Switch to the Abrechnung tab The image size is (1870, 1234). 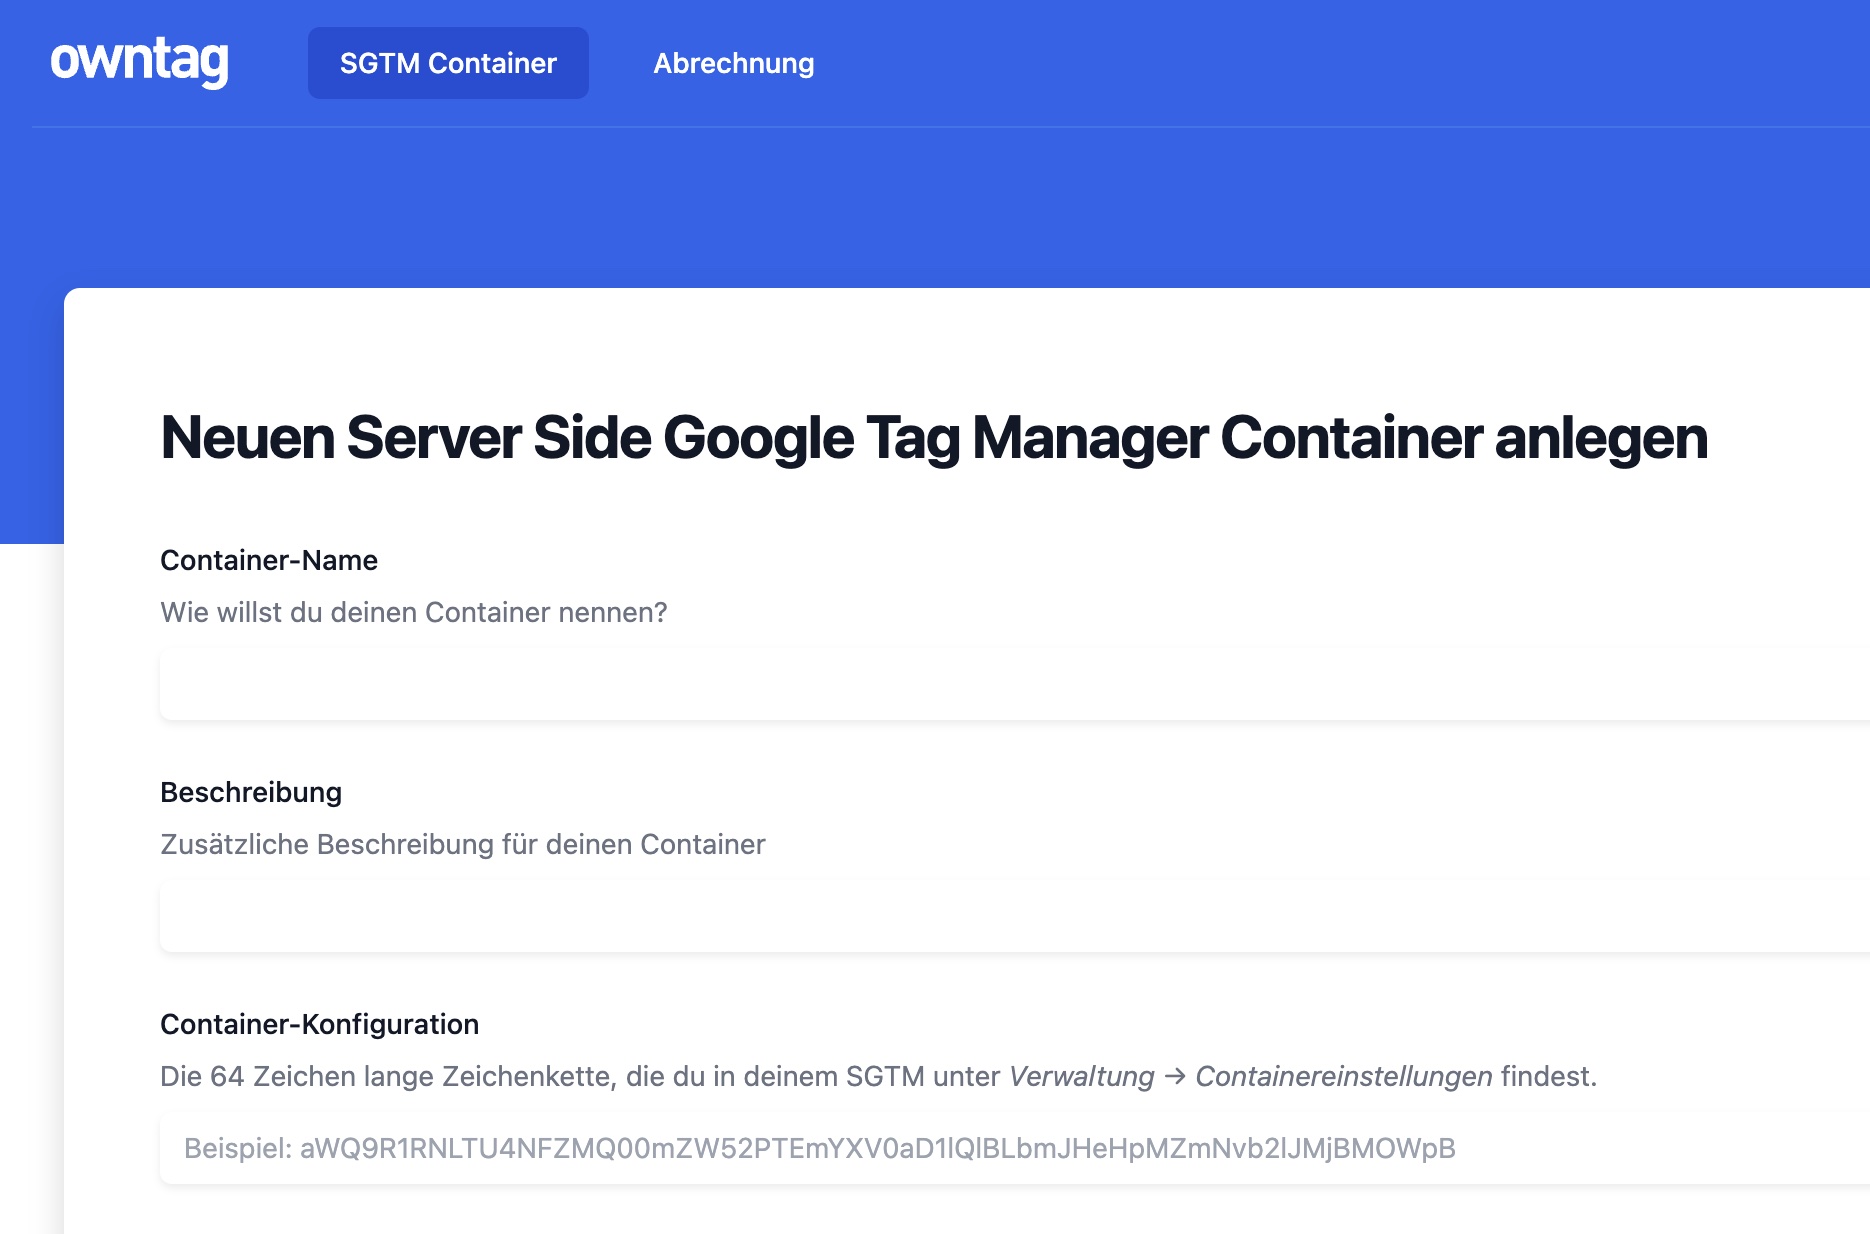[x=733, y=63]
